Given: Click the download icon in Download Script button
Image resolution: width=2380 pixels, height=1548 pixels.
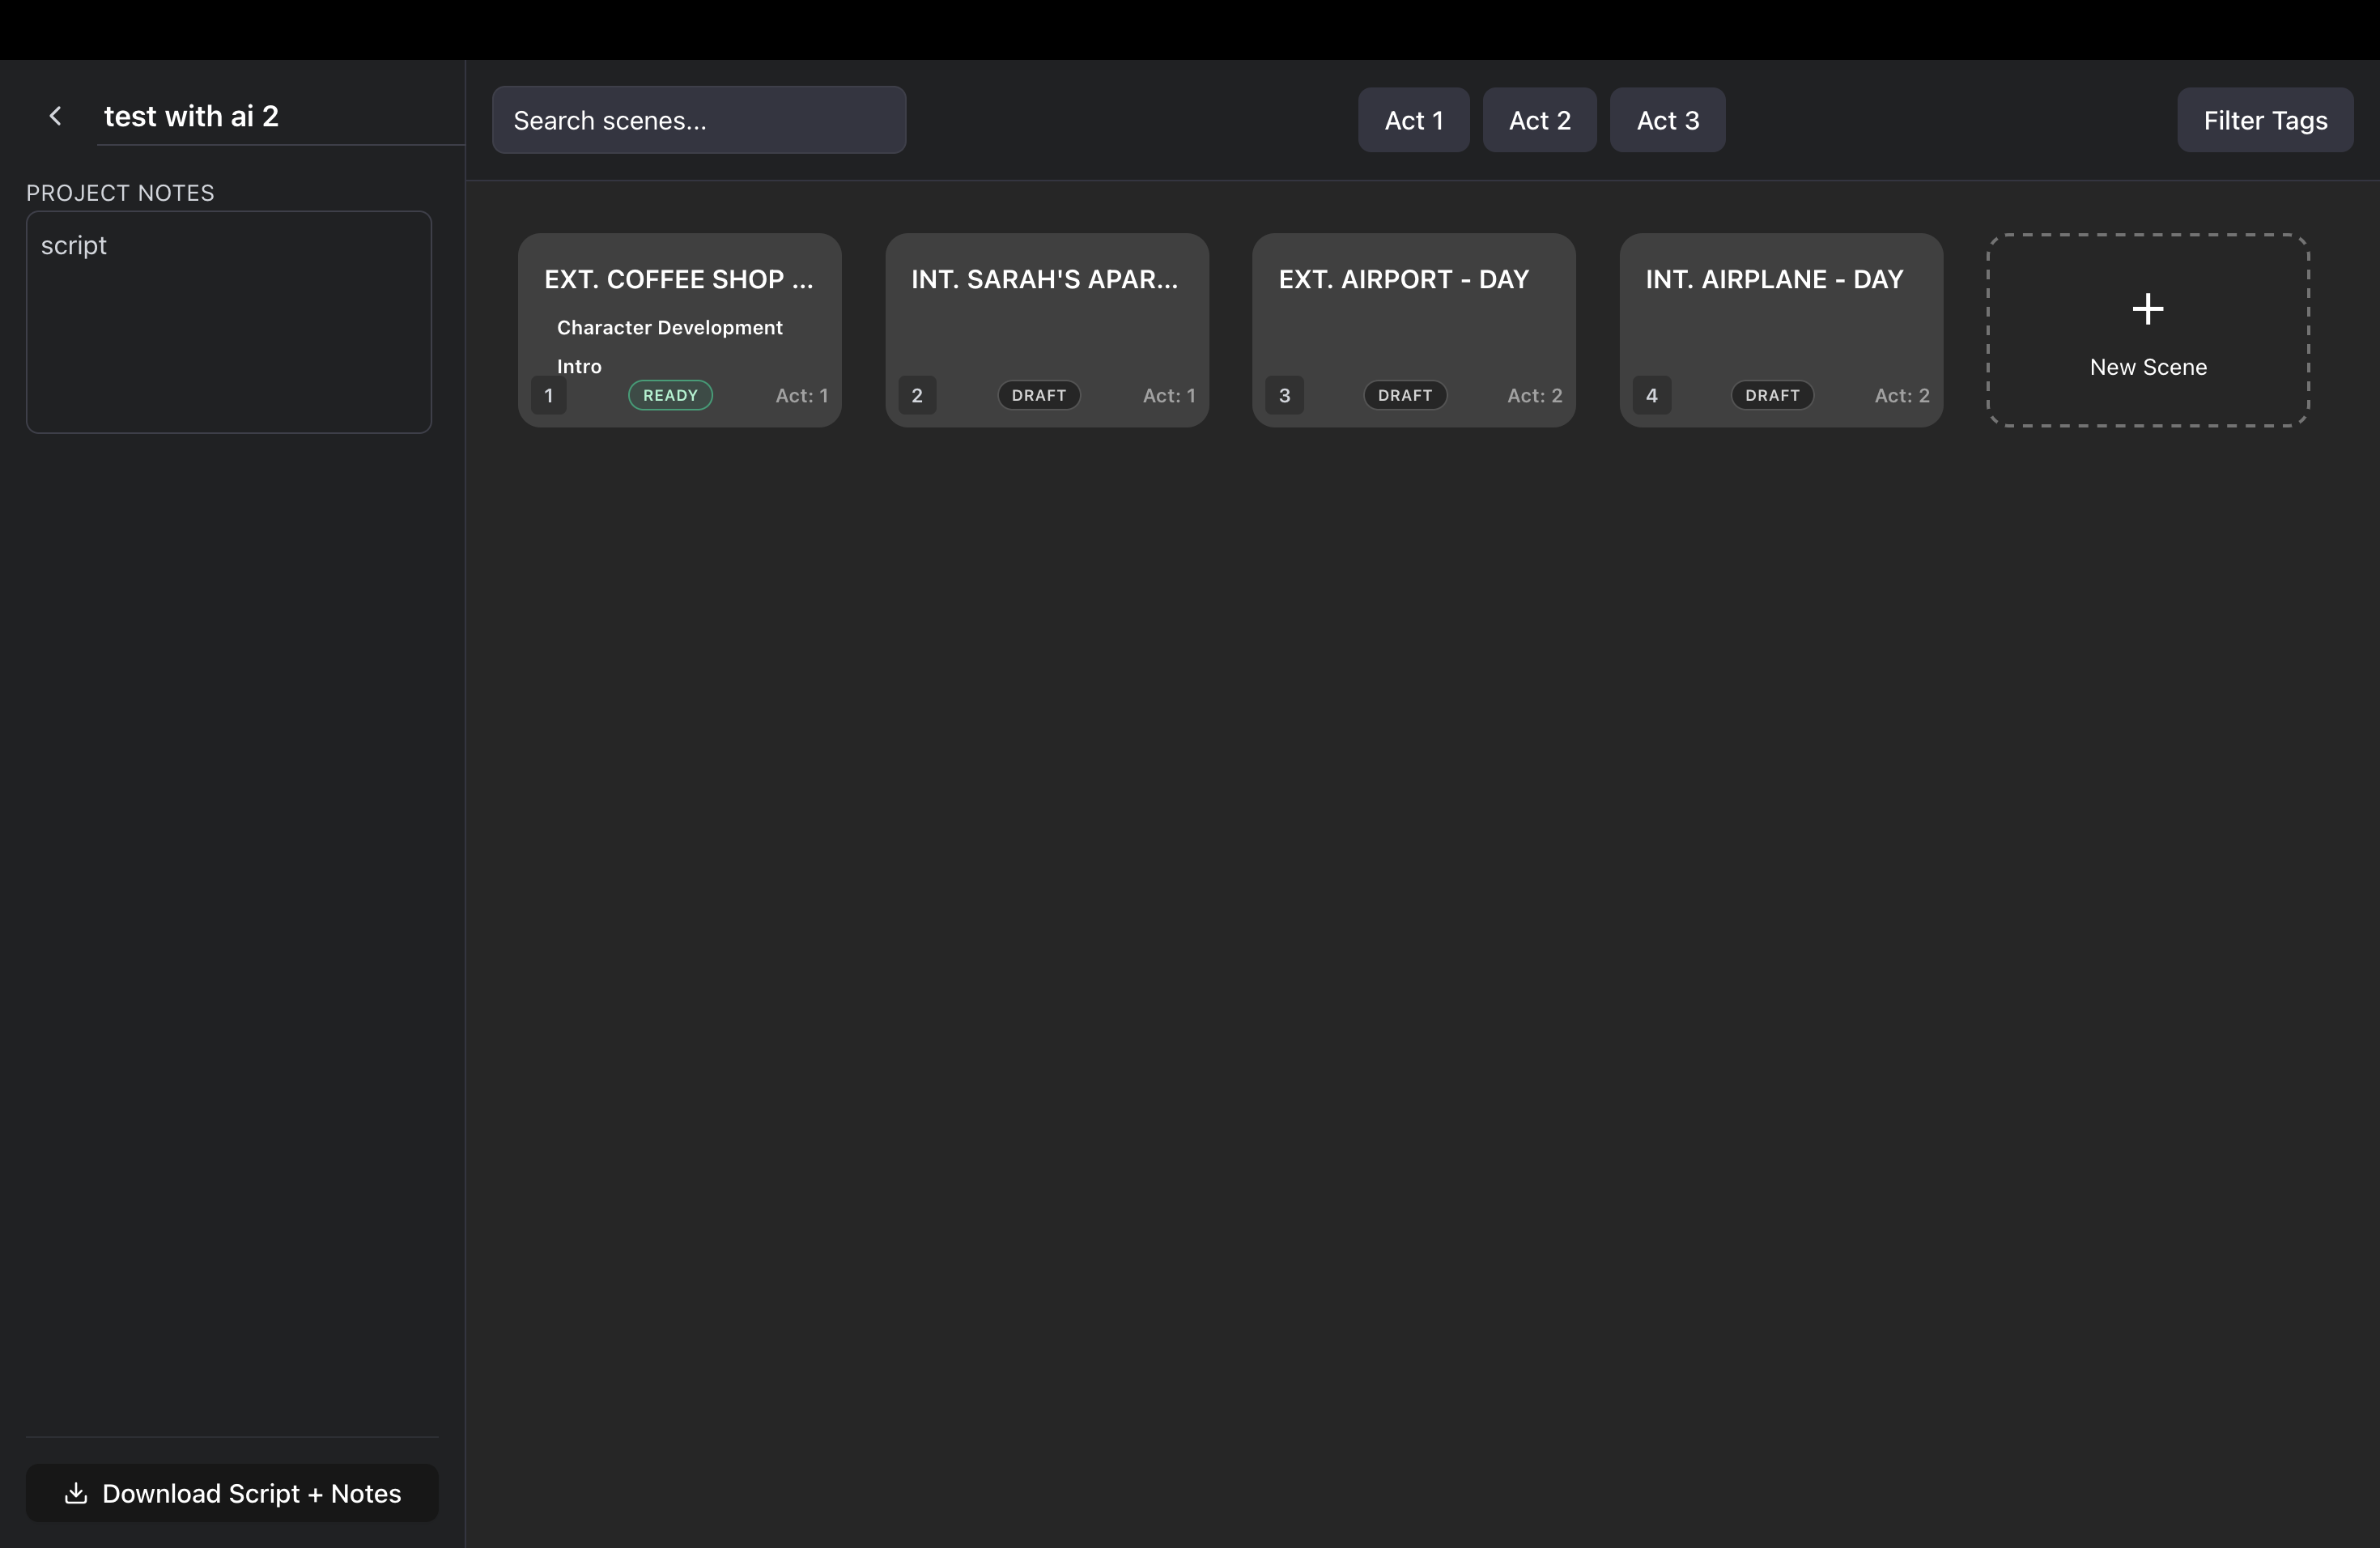Looking at the screenshot, I should 75,1493.
